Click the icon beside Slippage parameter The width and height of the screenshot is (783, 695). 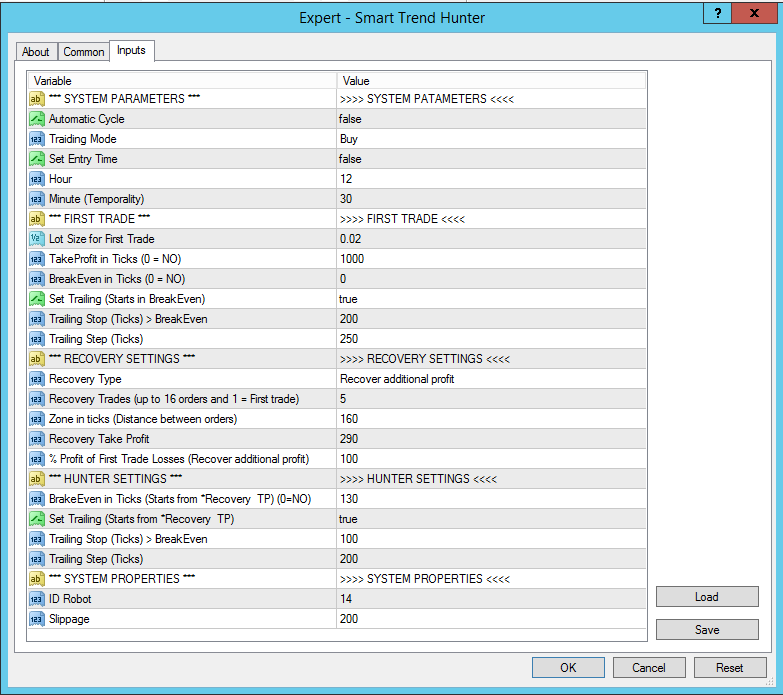click(x=37, y=619)
